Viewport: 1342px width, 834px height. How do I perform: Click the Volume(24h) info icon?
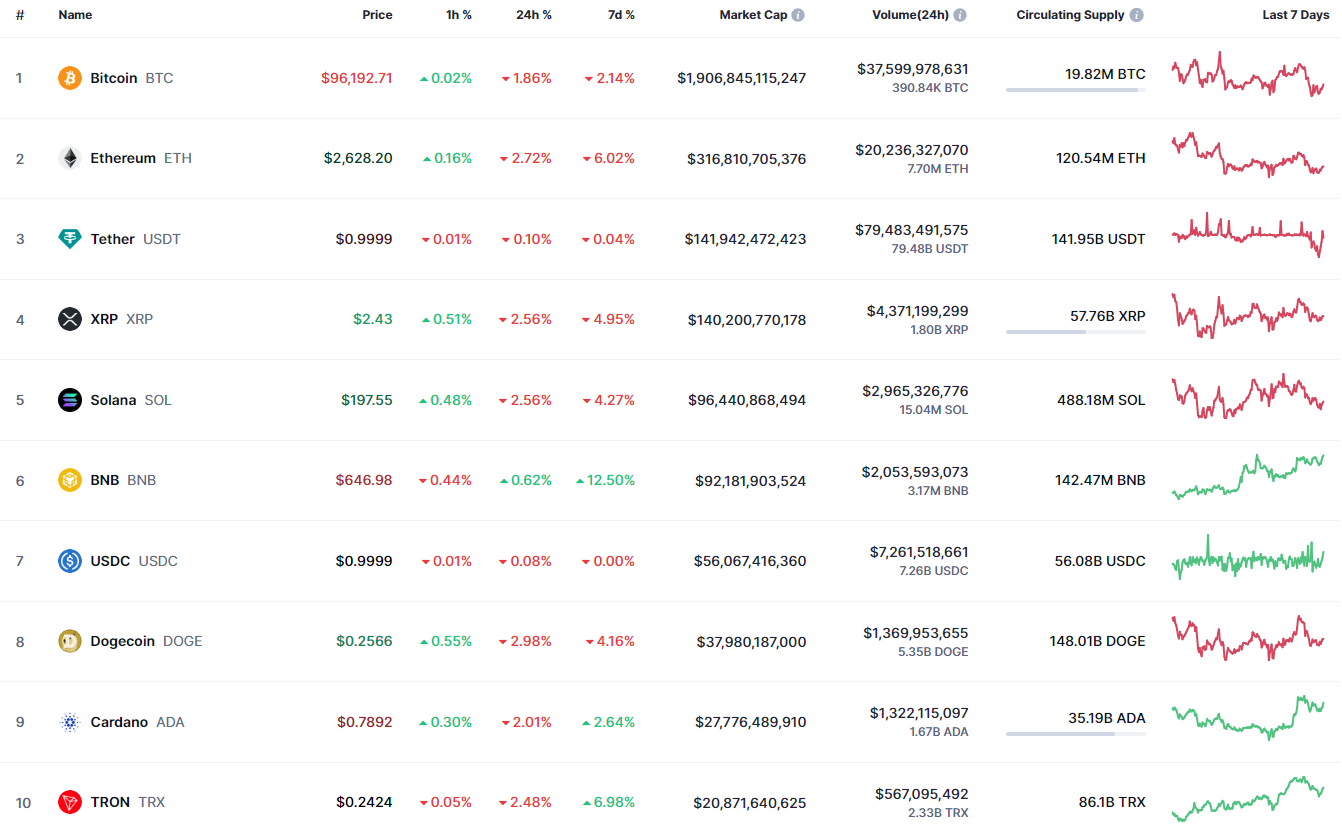pyautogui.click(x=960, y=15)
